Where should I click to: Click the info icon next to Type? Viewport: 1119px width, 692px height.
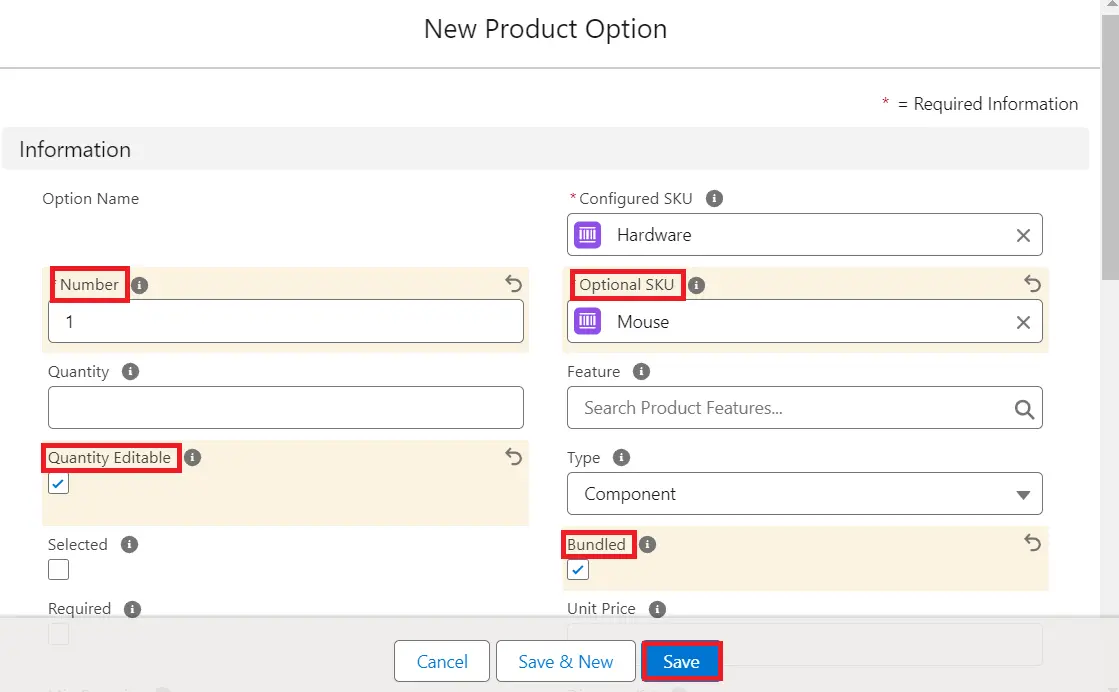pos(621,457)
